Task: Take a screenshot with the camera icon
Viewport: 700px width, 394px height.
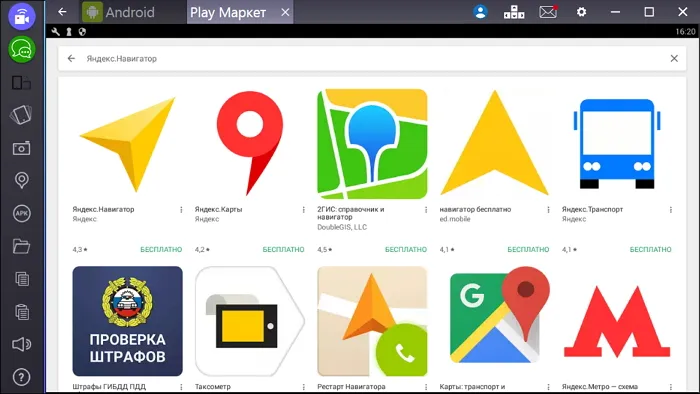Action: click(21, 148)
